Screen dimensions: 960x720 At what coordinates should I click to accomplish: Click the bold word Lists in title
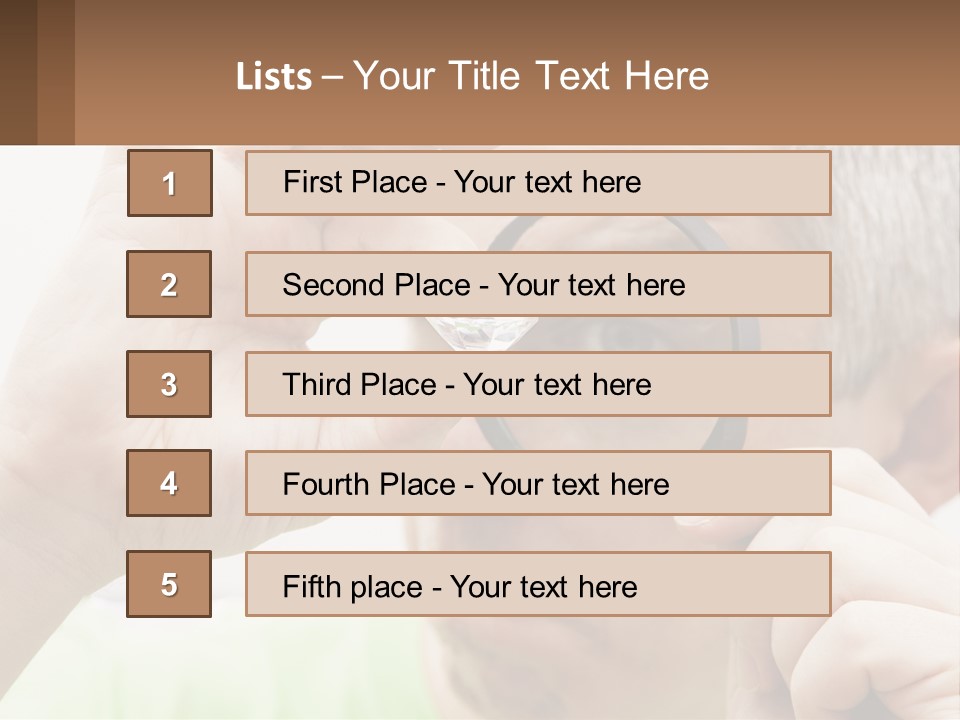tap(273, 77)
